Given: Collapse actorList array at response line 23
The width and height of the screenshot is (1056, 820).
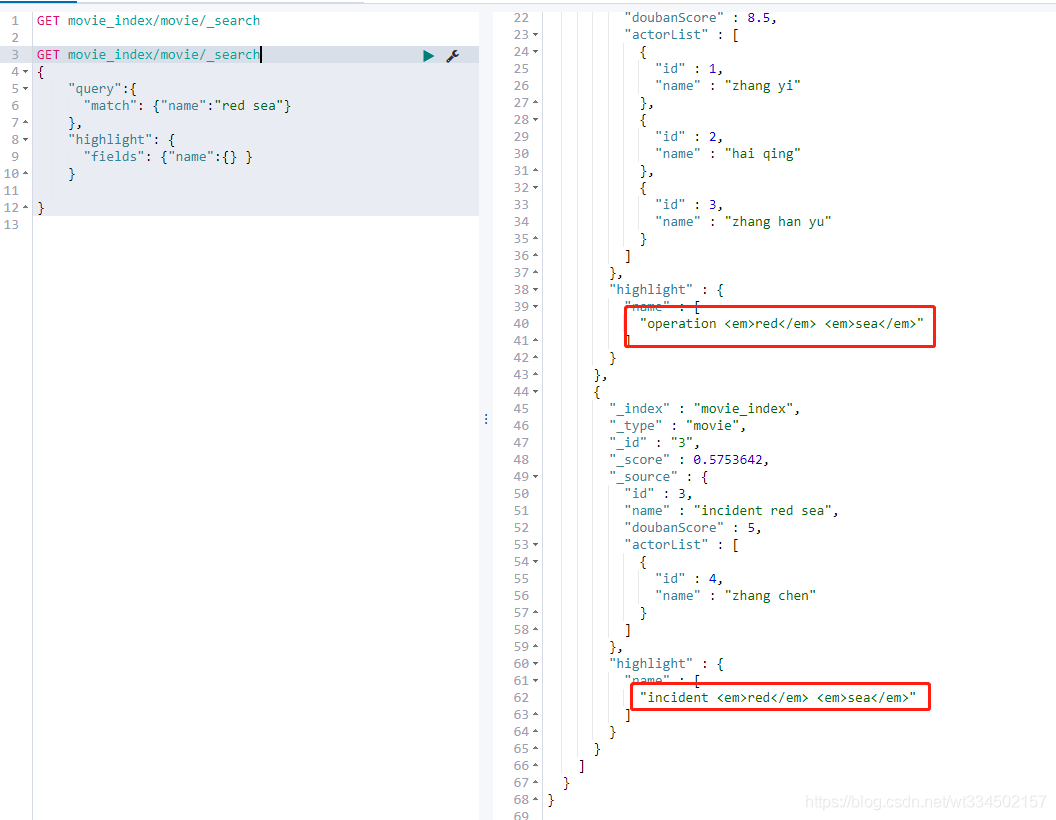Looking at the screenshot, I should (535, 34).
